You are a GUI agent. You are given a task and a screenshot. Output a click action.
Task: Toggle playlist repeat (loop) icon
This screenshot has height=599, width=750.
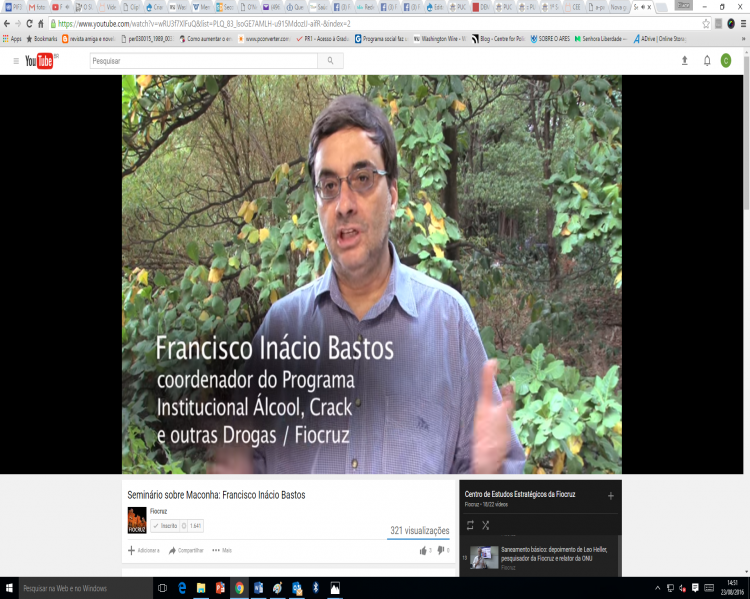pyautogui.click(x=470, y=525)
